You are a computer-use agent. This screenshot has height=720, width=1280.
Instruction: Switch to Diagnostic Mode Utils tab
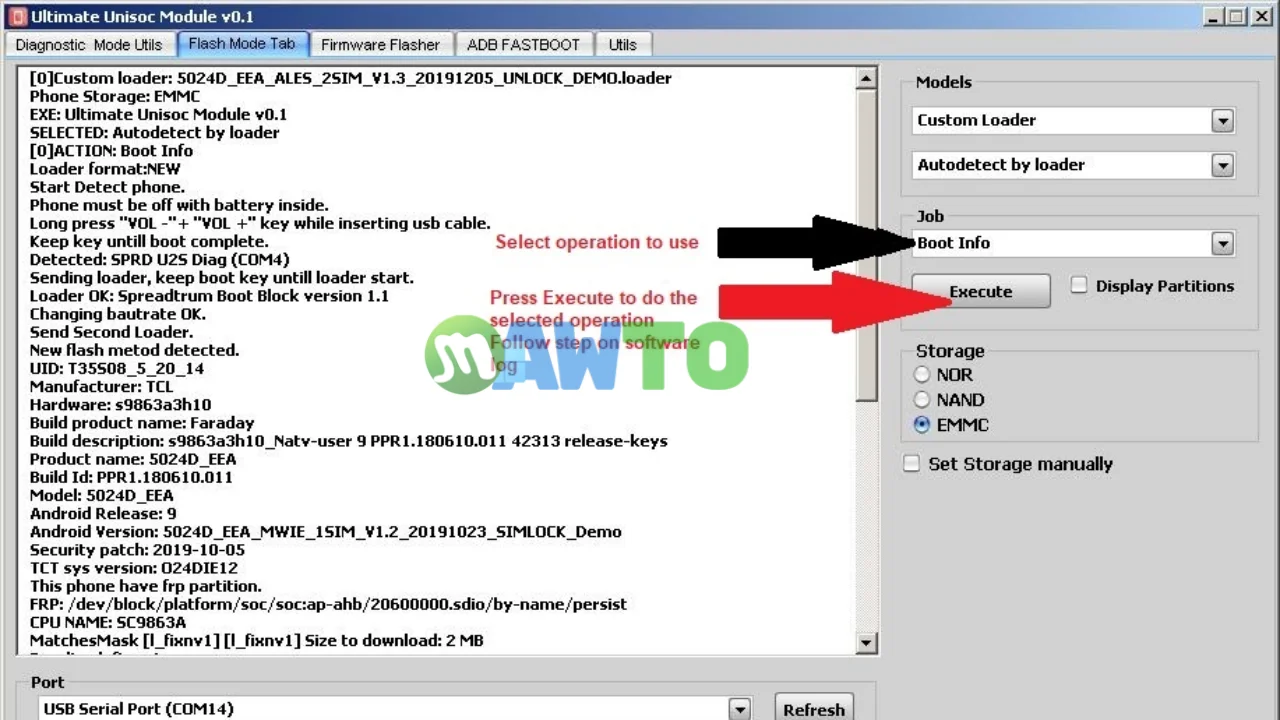[x=89, y=45]
